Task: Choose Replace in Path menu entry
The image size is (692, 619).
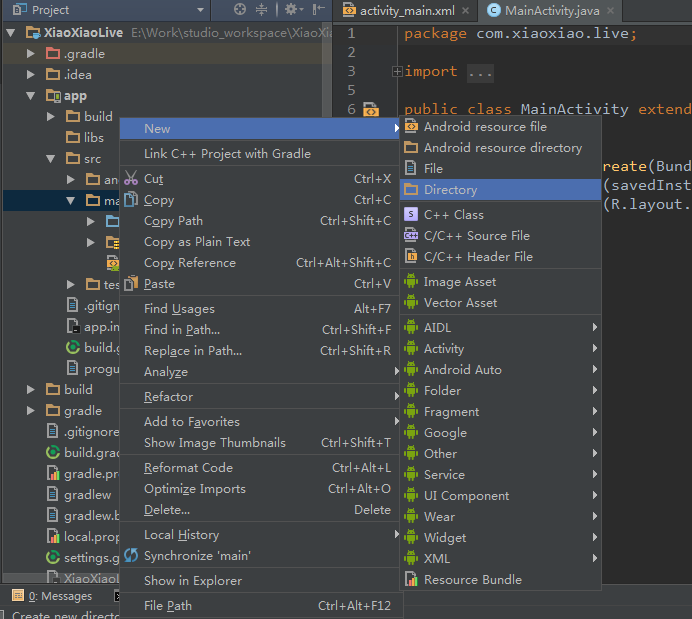Action: [x=260, y=351]
